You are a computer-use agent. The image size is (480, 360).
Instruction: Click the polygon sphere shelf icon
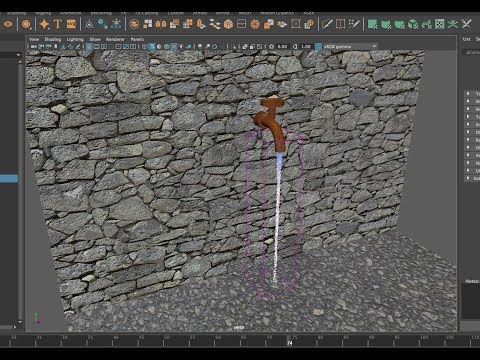(26, 24)
